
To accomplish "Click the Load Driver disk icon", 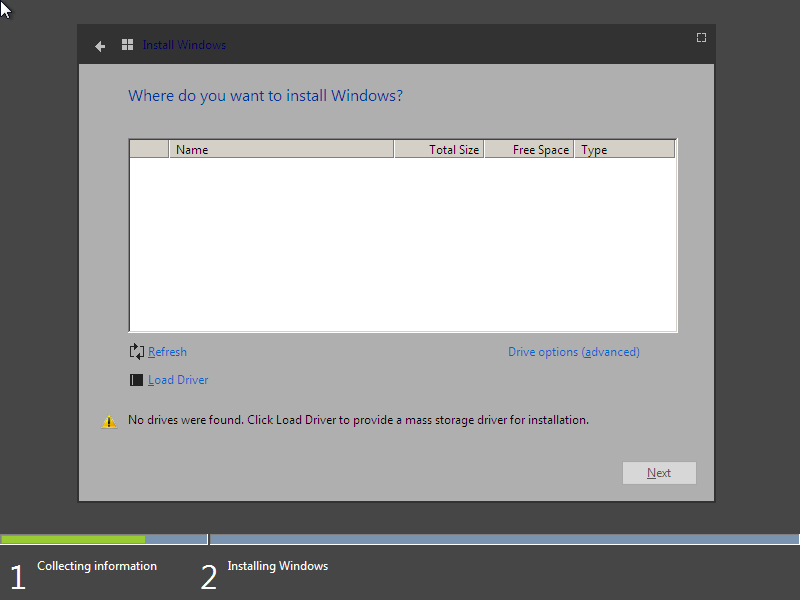I will click(x=136, y=380).
